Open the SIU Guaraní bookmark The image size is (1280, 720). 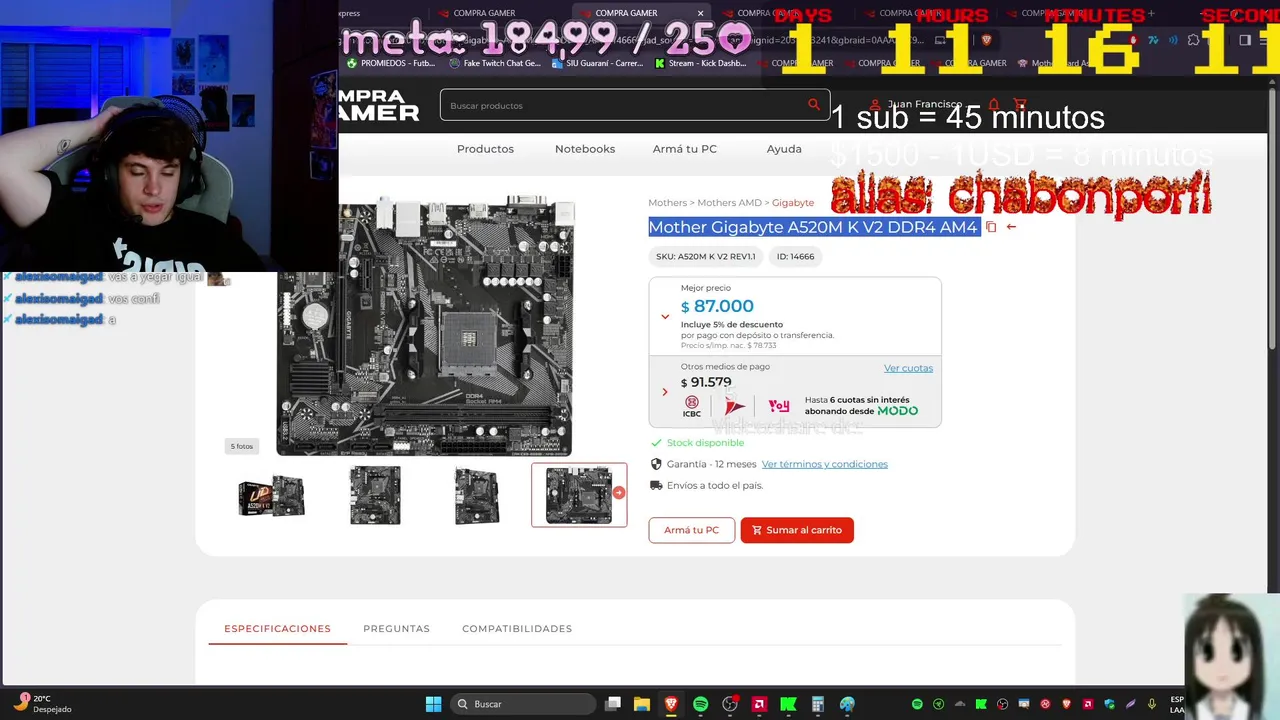(598, 63)
